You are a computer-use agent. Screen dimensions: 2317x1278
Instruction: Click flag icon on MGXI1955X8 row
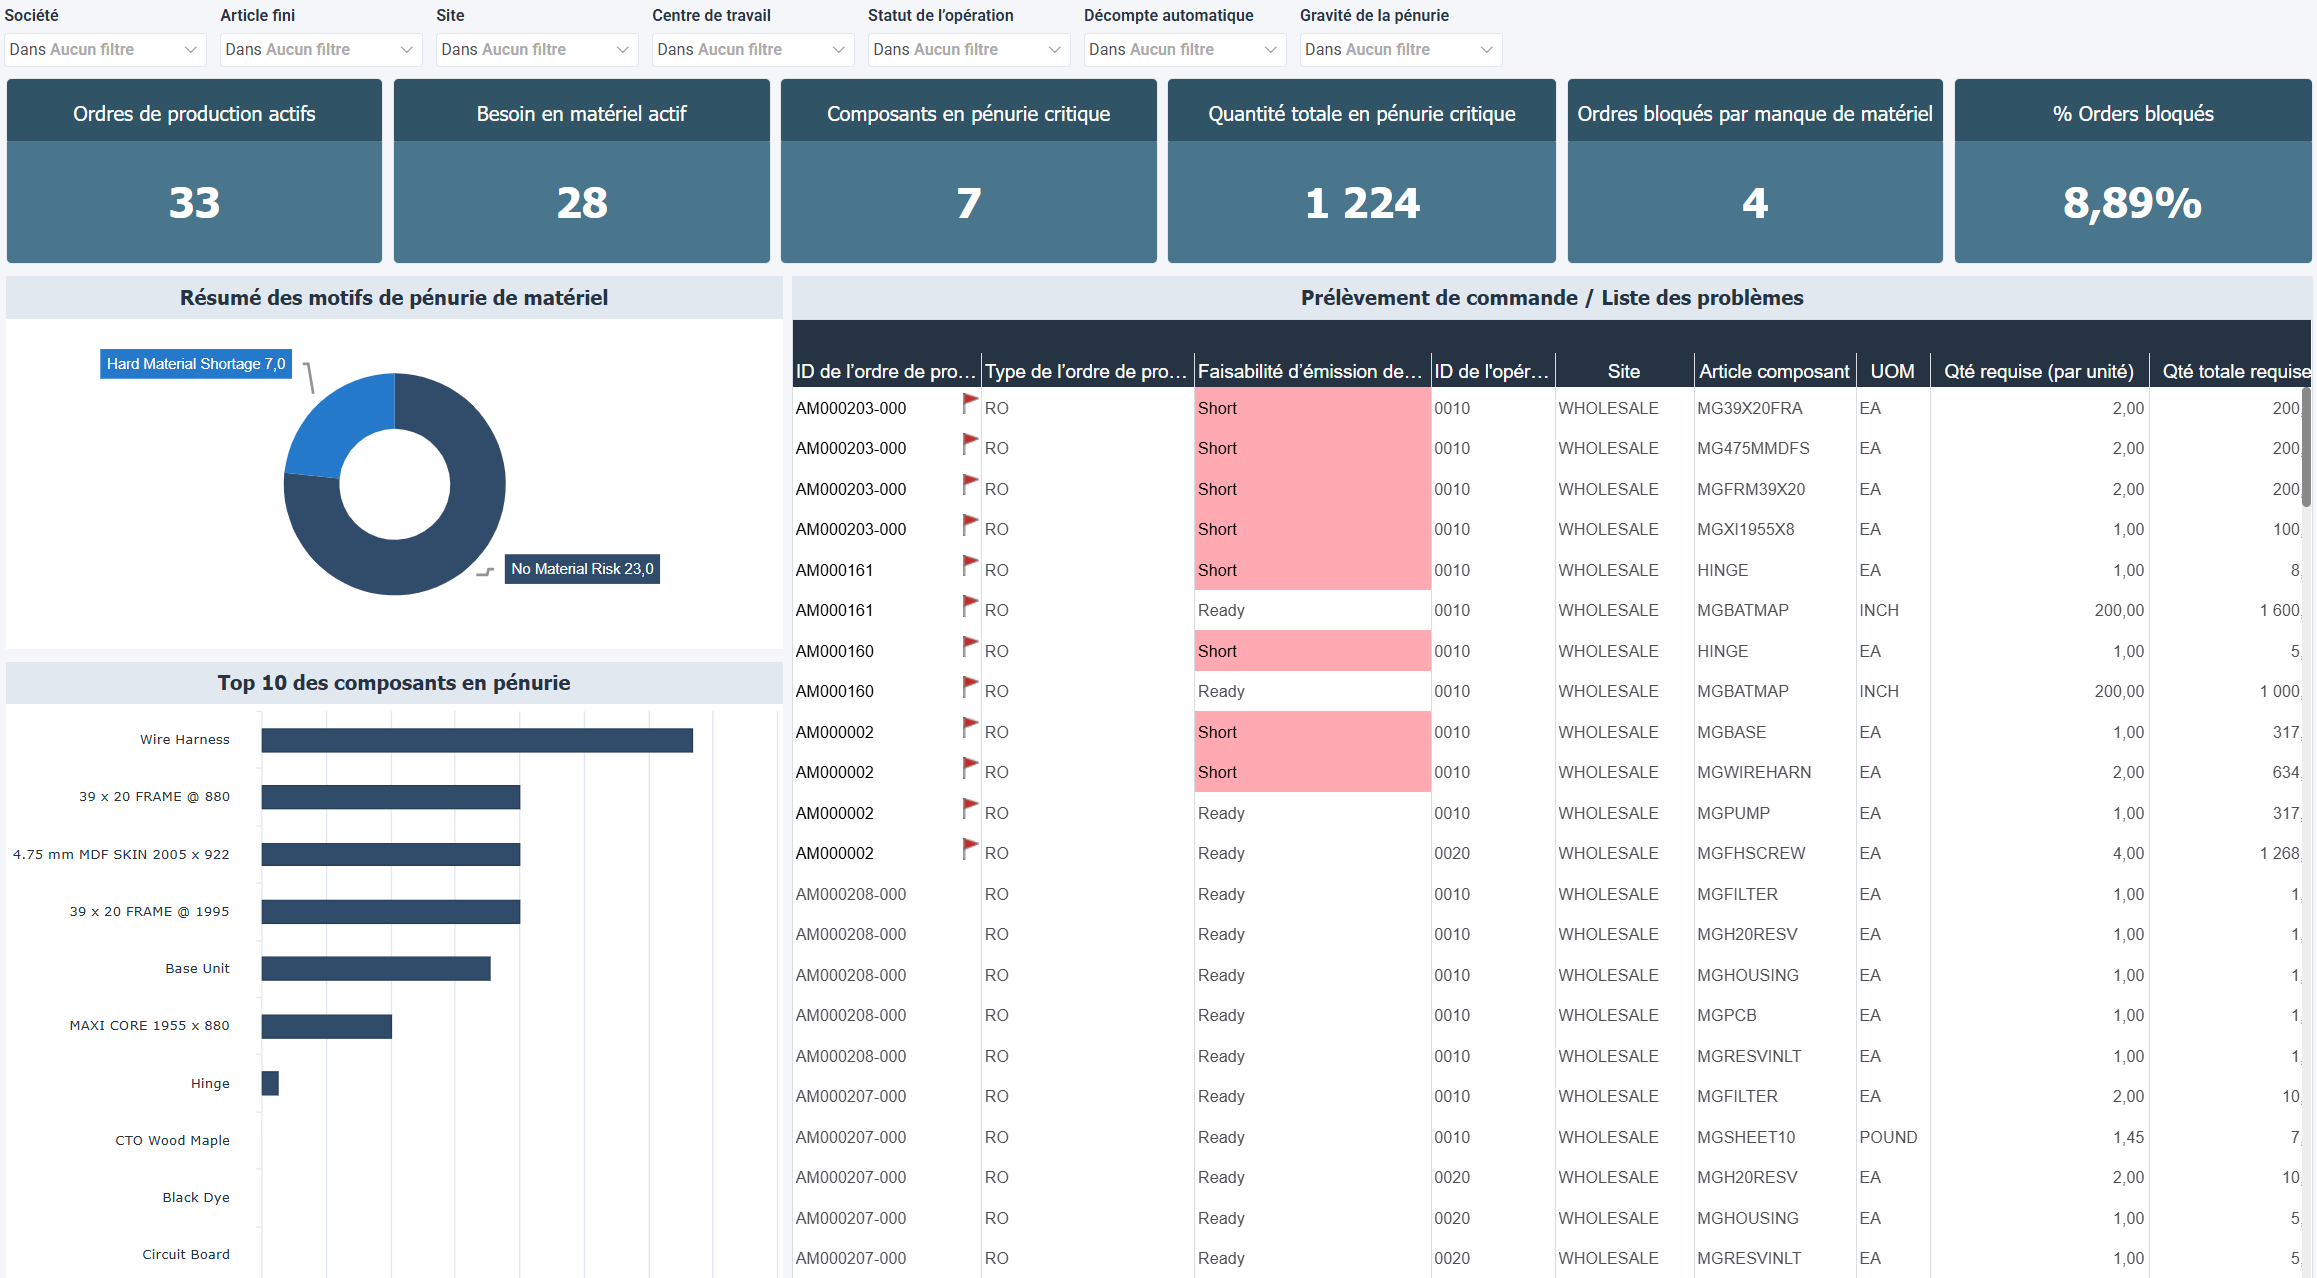click(969, 524)
